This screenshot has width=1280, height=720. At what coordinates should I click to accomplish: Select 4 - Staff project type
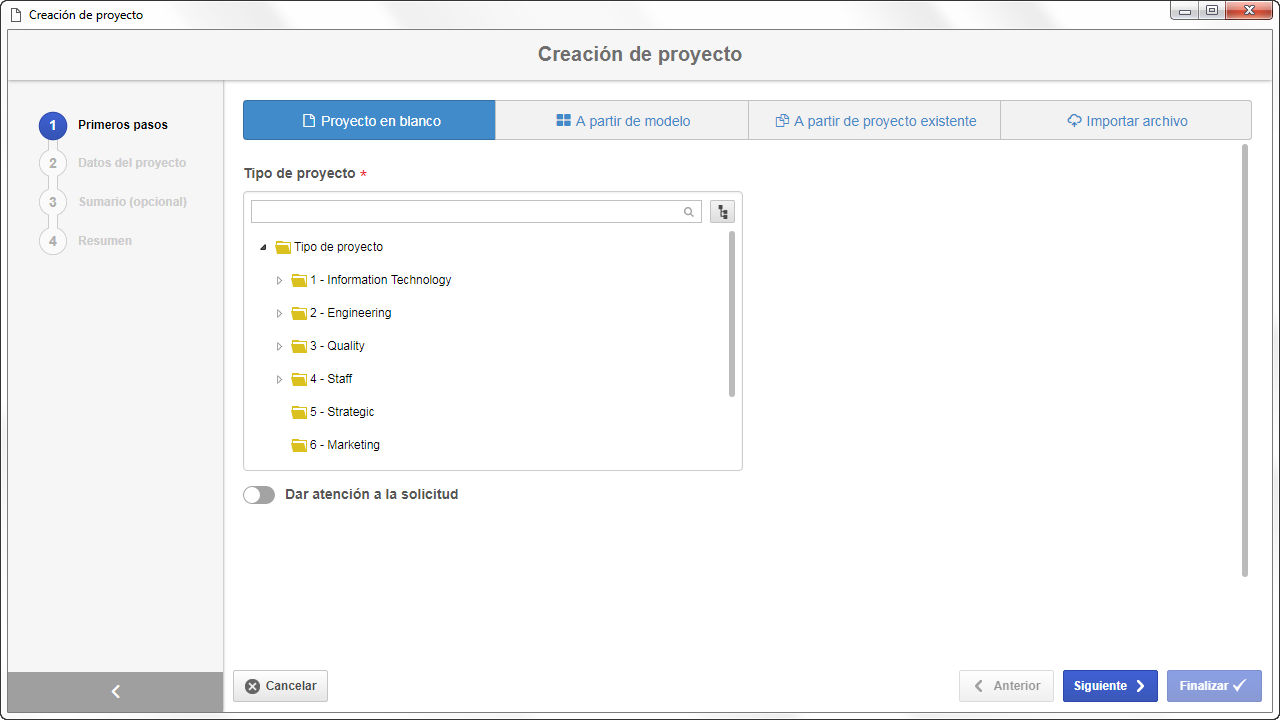[x=331, y=379]
